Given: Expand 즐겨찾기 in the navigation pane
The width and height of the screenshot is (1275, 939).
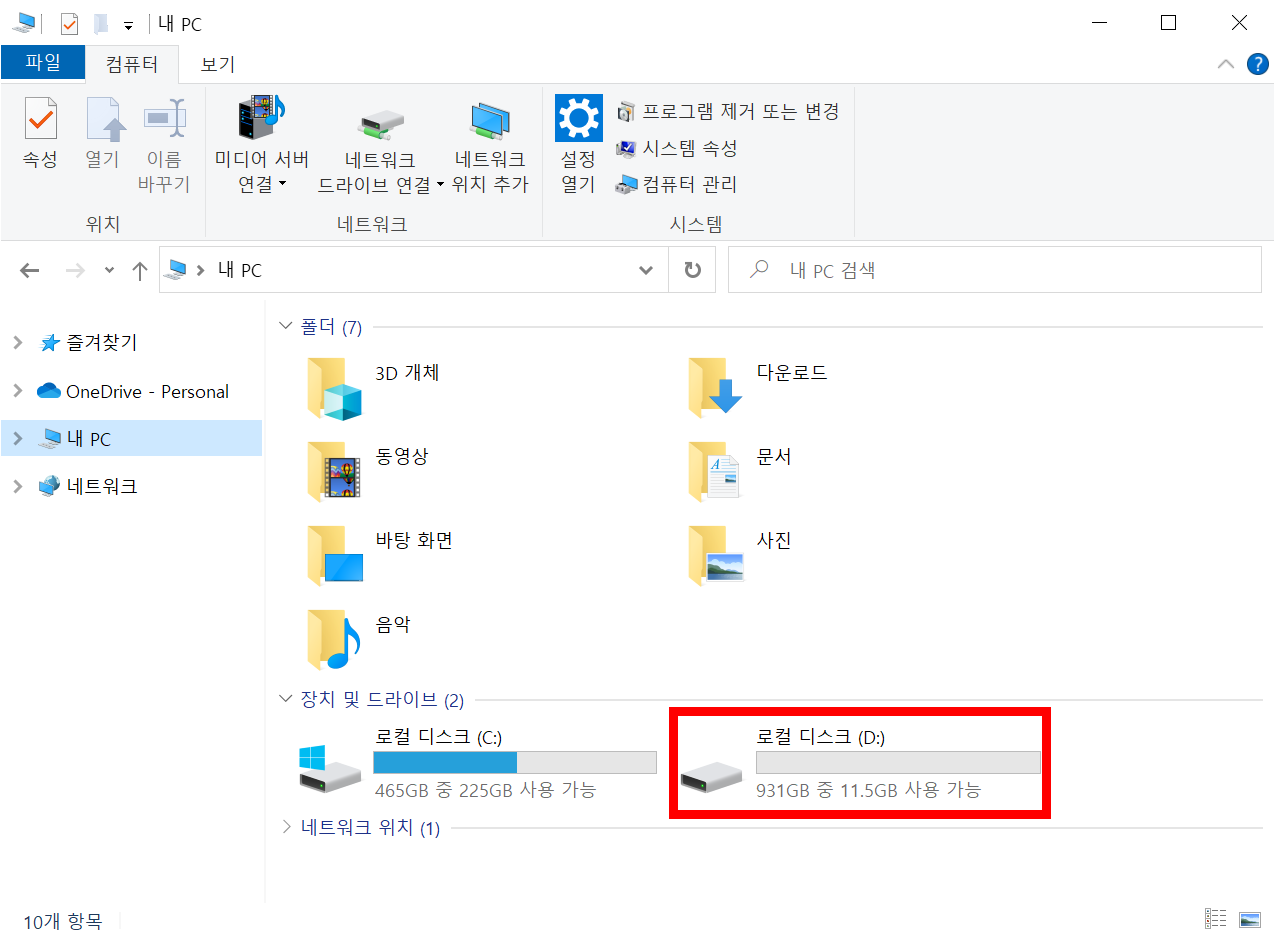Looking at the screenshot, I should pos(17,343).
